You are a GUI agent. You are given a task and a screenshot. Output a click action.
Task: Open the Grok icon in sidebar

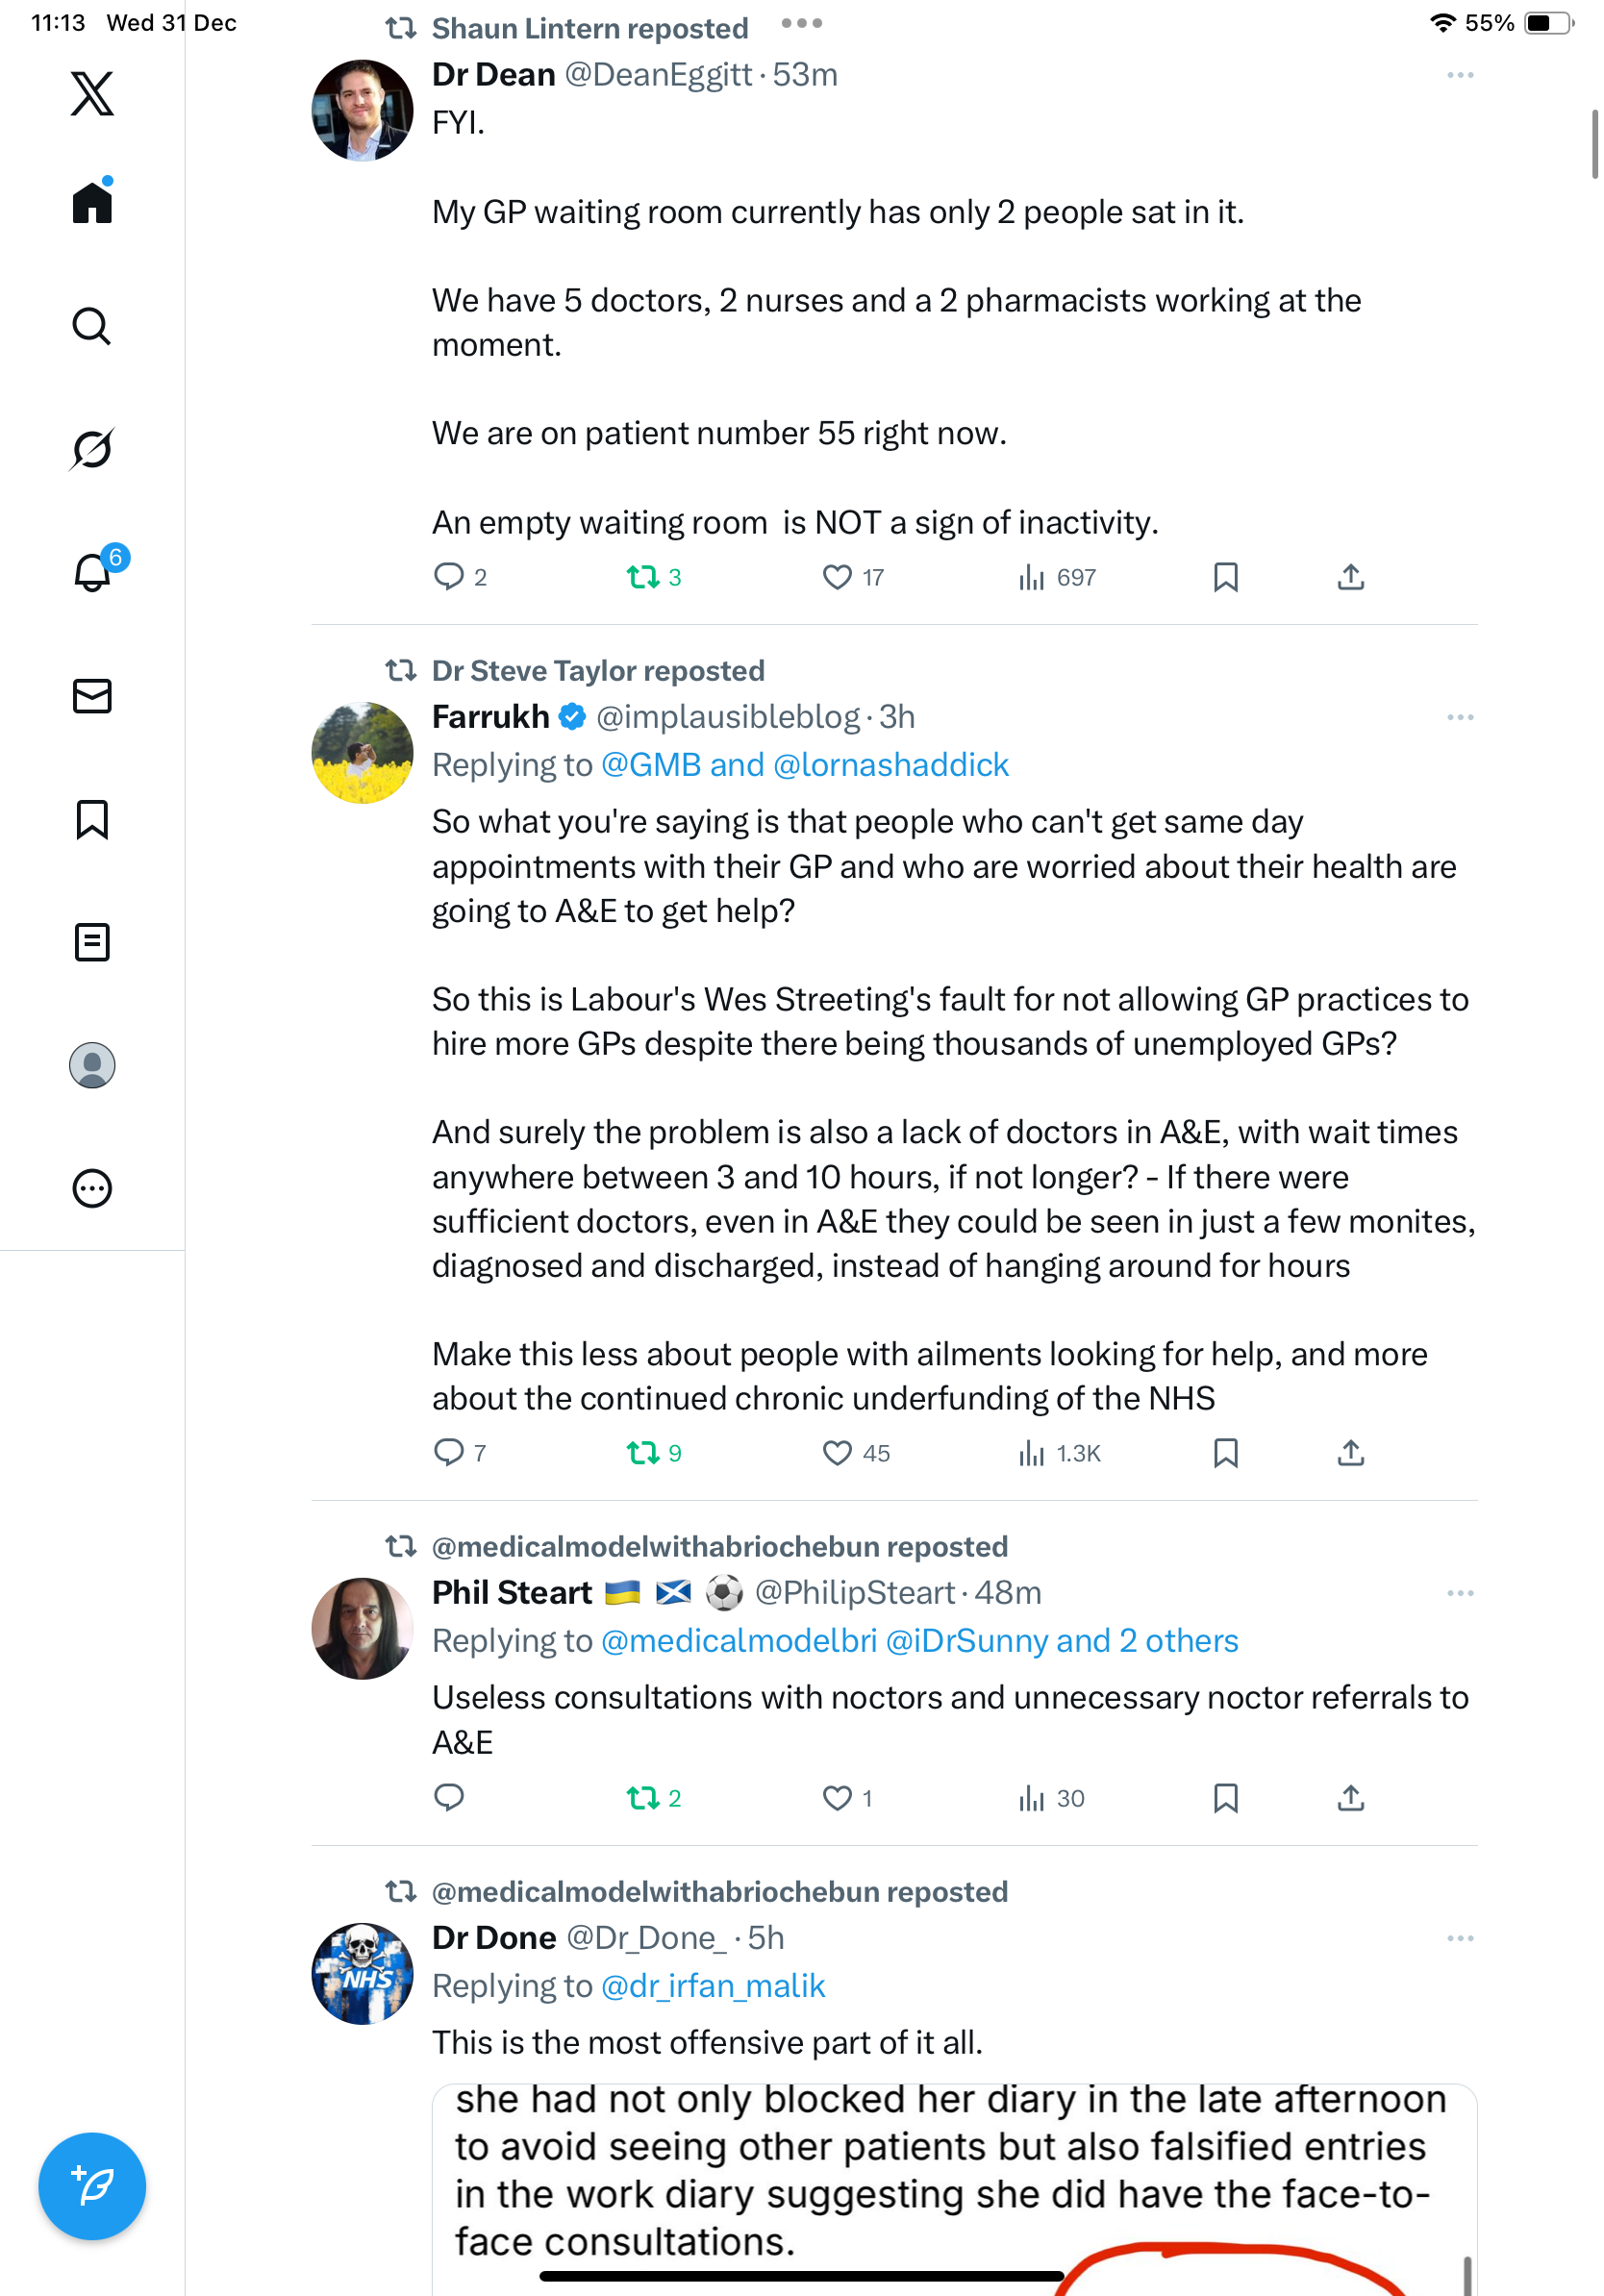92,449
